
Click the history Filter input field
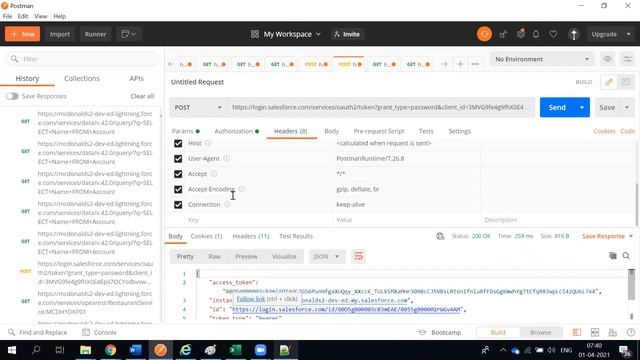(82, 59)
